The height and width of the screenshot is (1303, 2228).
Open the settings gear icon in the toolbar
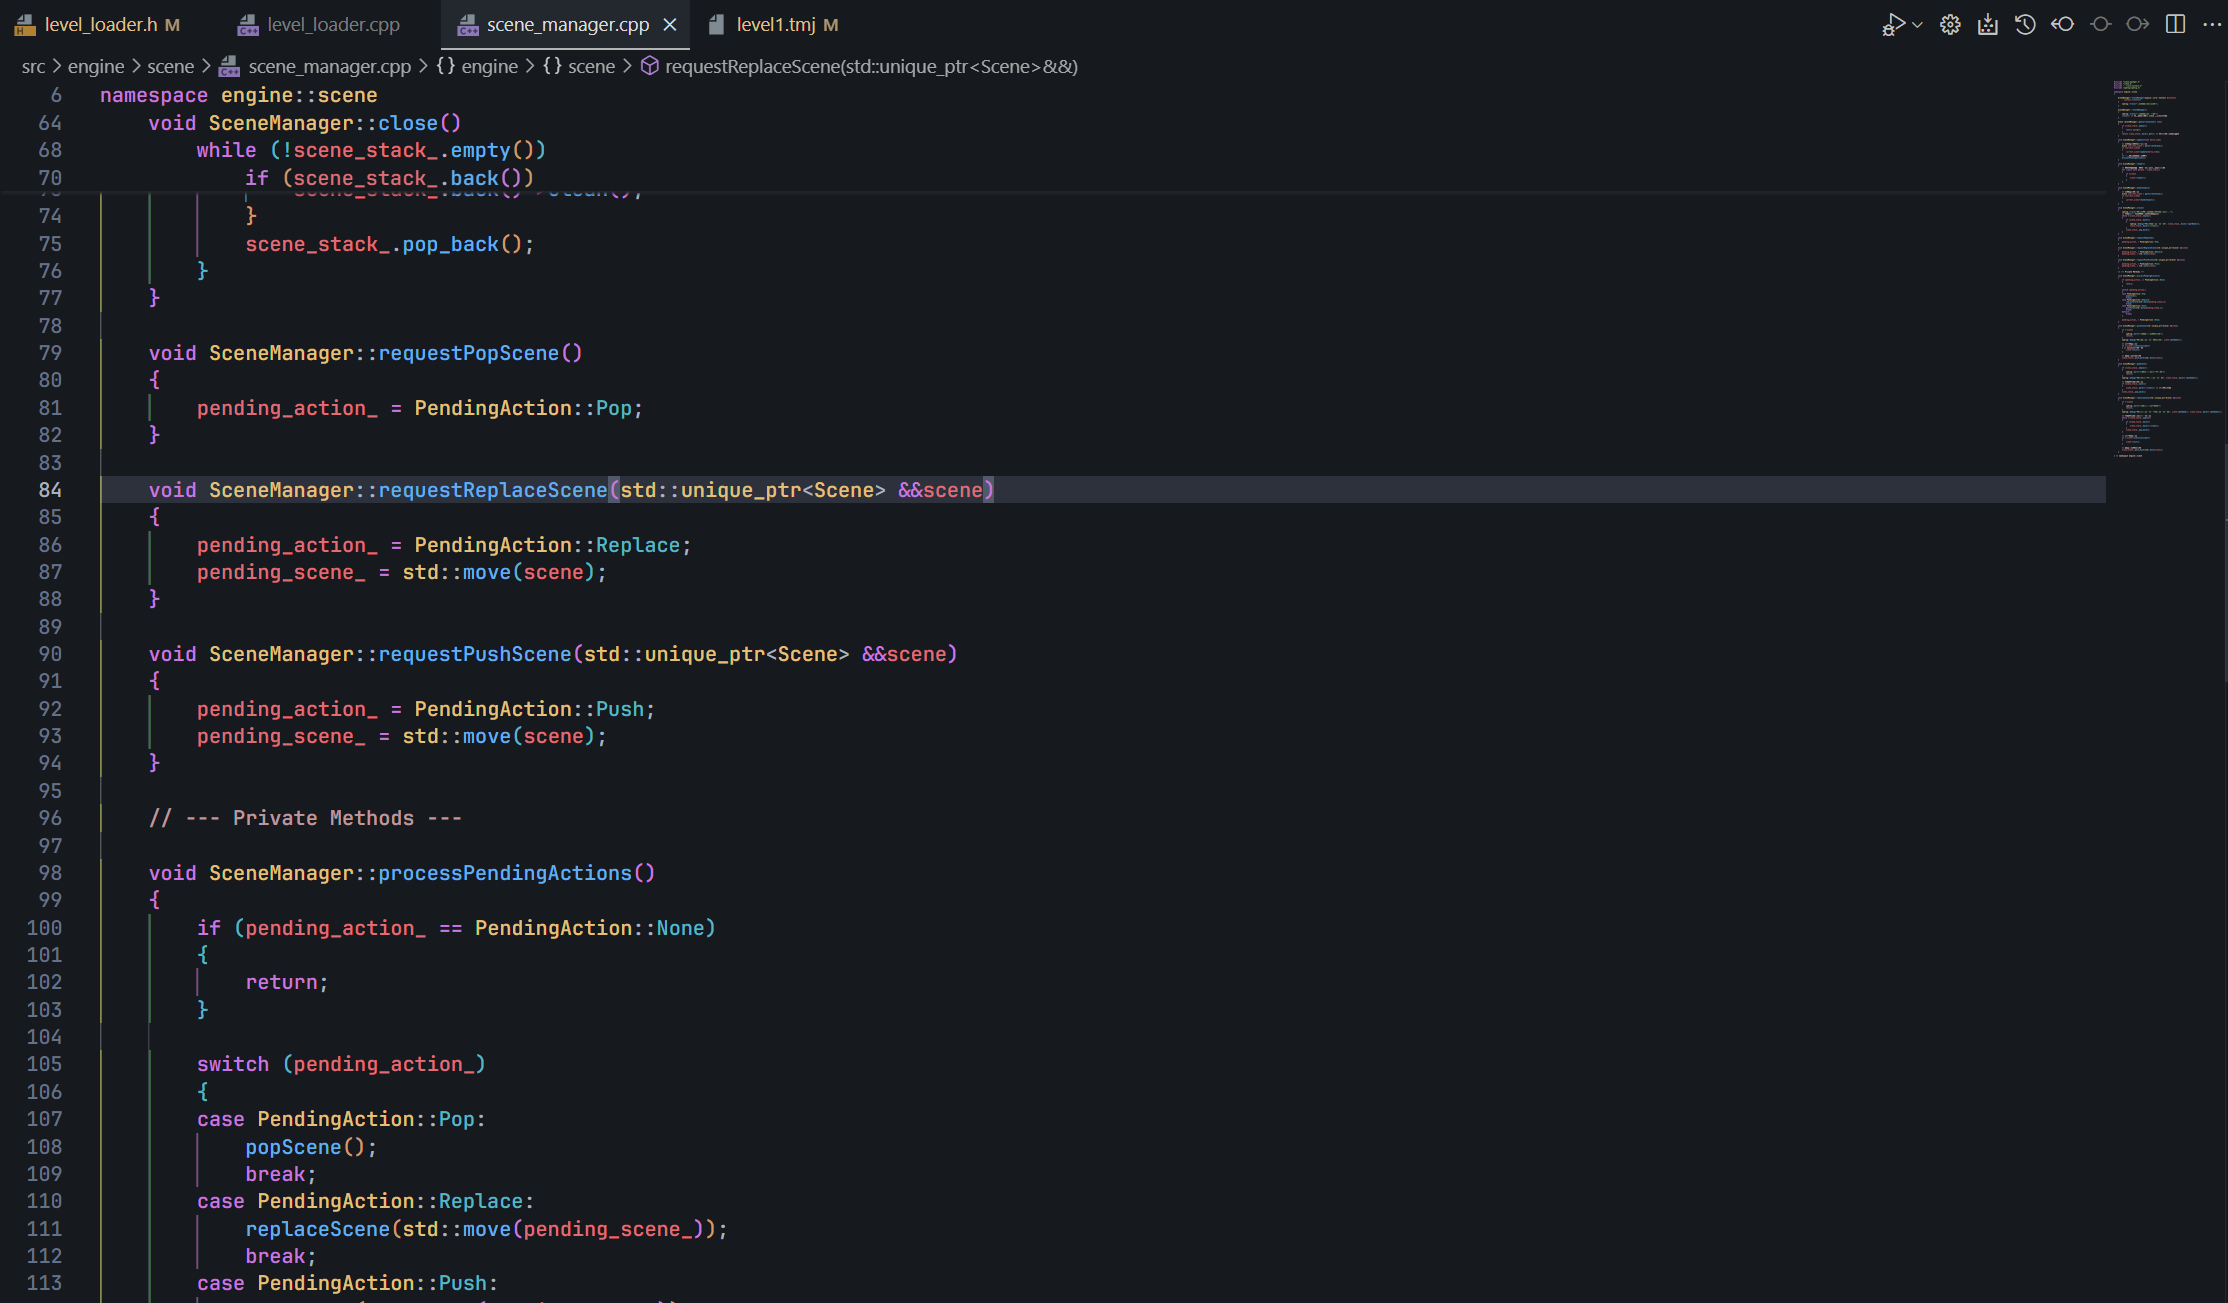[x=1950, y=24]
